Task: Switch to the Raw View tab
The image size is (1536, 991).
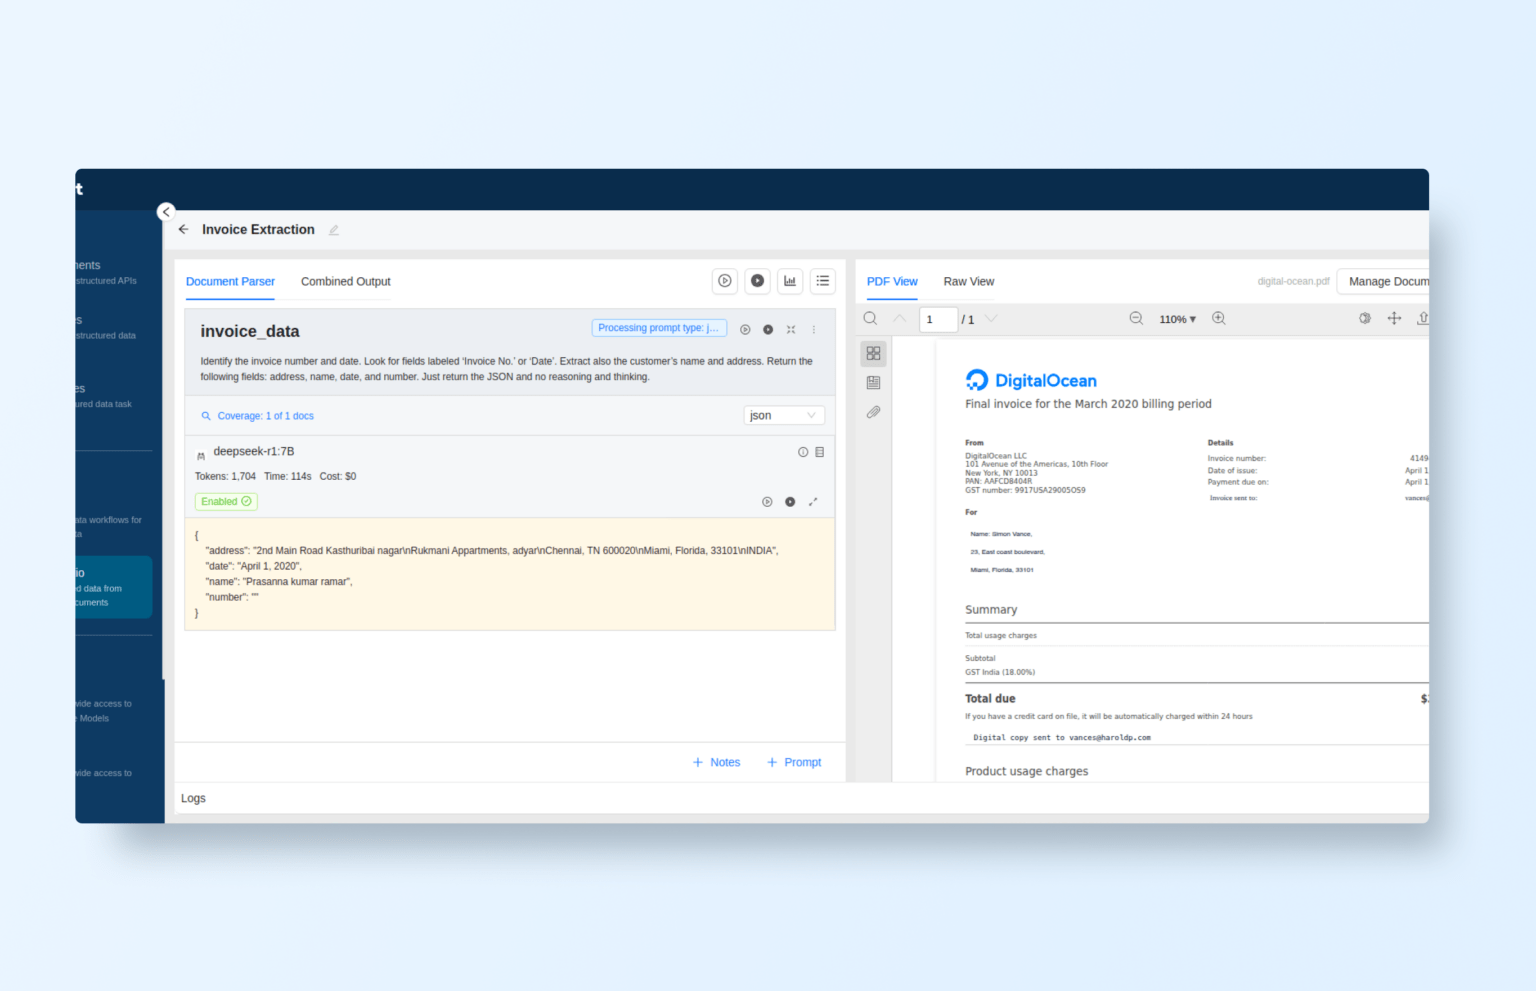Action: pyautogui.click(x=968, y=281)
